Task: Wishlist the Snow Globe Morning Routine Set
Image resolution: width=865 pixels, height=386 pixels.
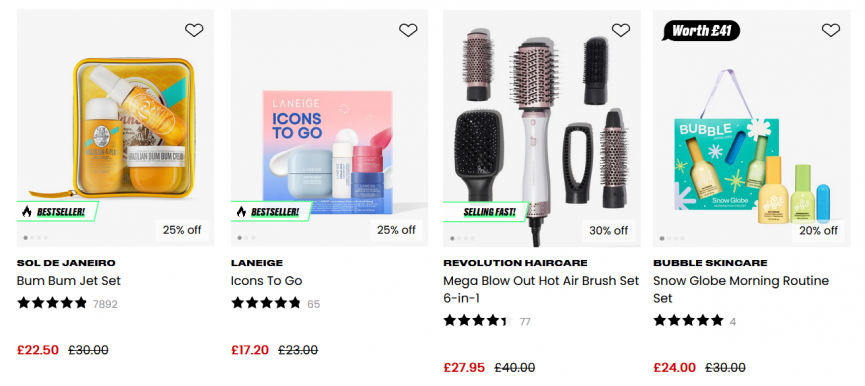Action: 830,30
